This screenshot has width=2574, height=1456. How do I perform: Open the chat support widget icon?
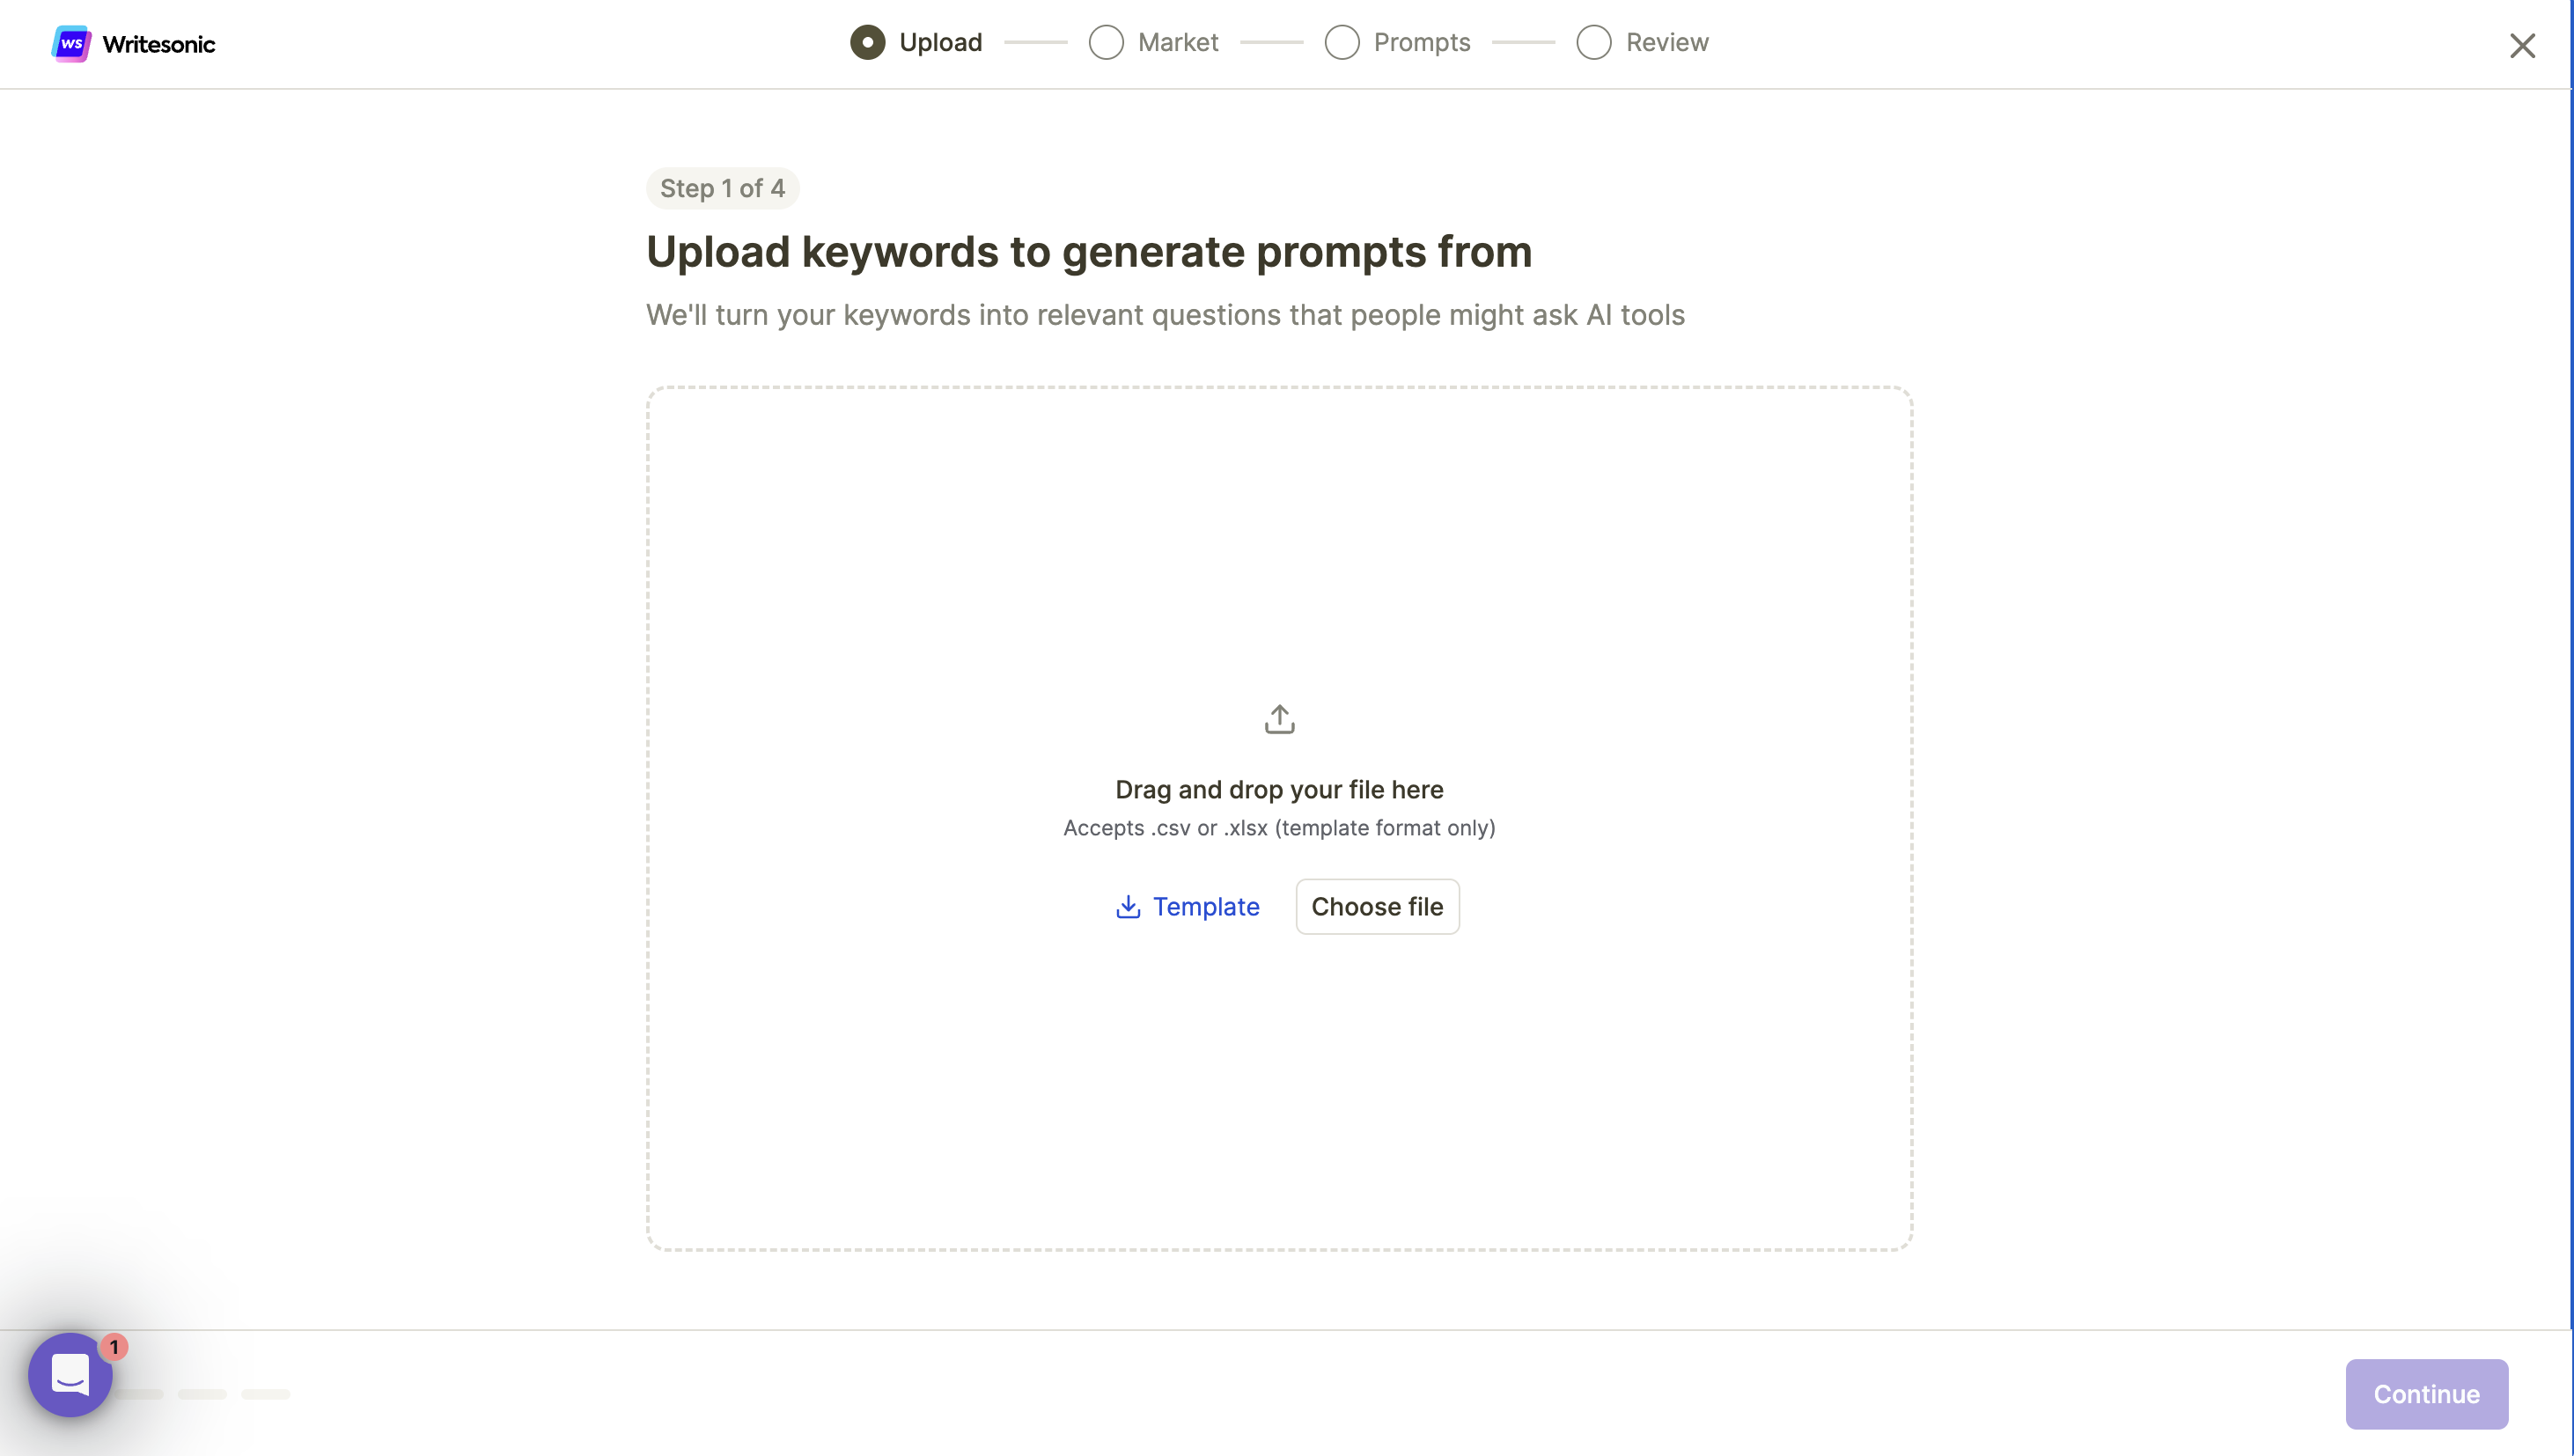(x=70, y=1375)
